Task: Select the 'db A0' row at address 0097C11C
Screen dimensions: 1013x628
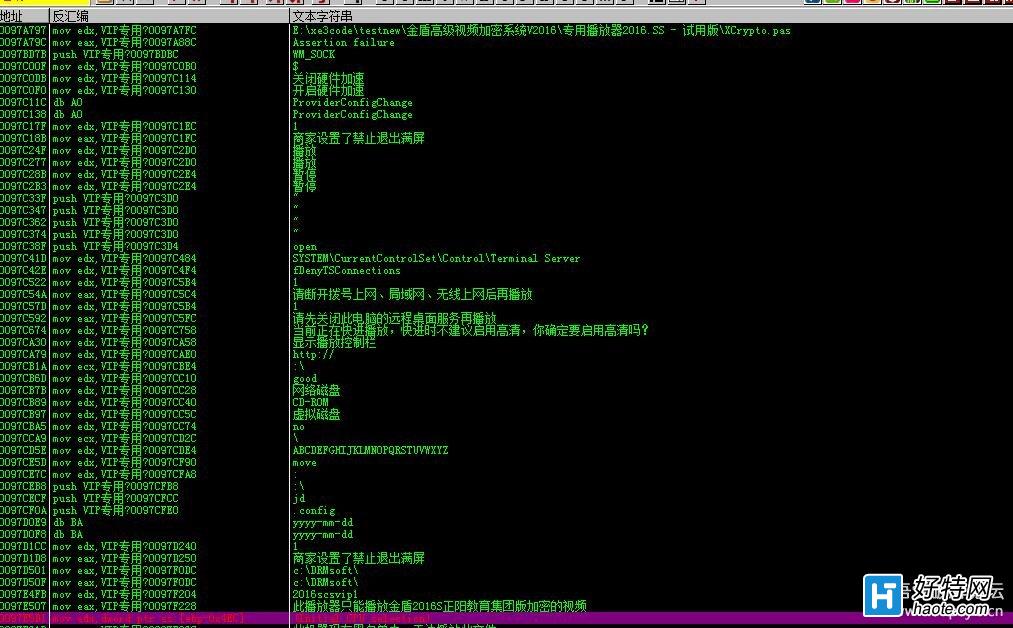Action: coord(67,103)
